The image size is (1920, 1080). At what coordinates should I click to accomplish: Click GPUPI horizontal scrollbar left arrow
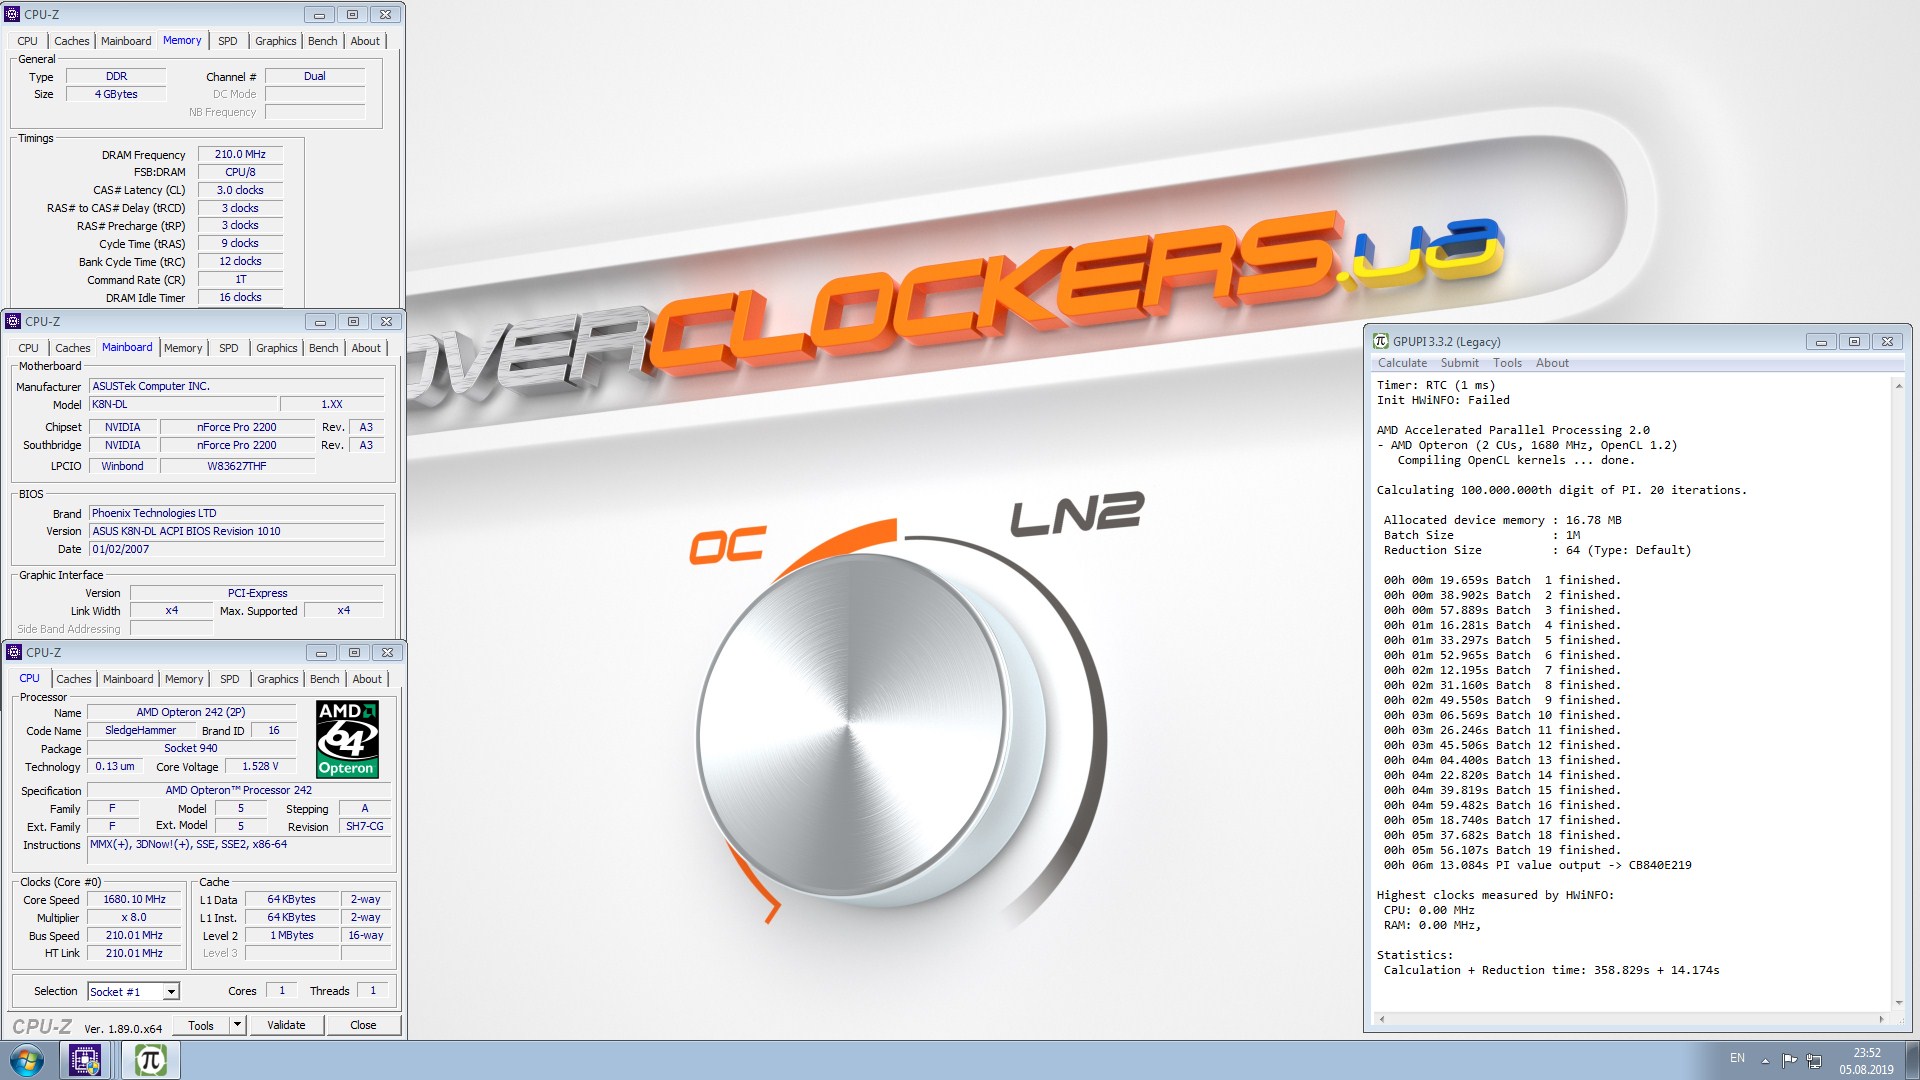(x=1382, y=1020)
